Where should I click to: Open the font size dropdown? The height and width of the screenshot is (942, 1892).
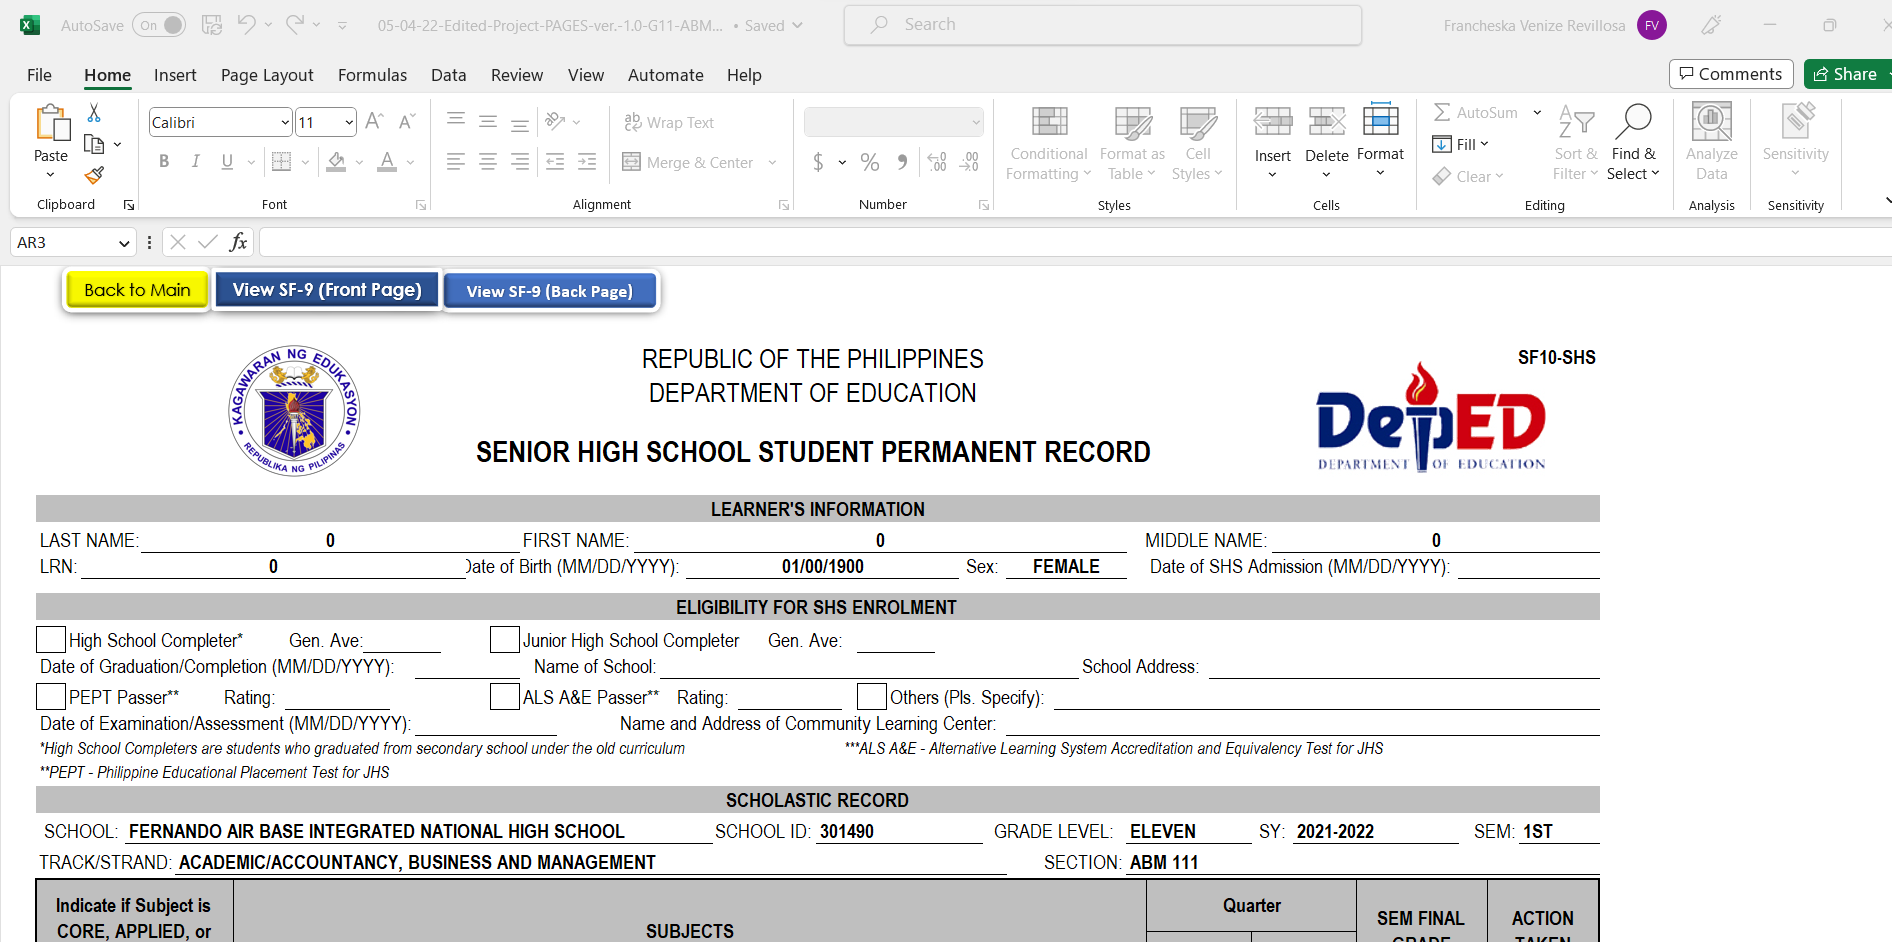pos(349,123)
